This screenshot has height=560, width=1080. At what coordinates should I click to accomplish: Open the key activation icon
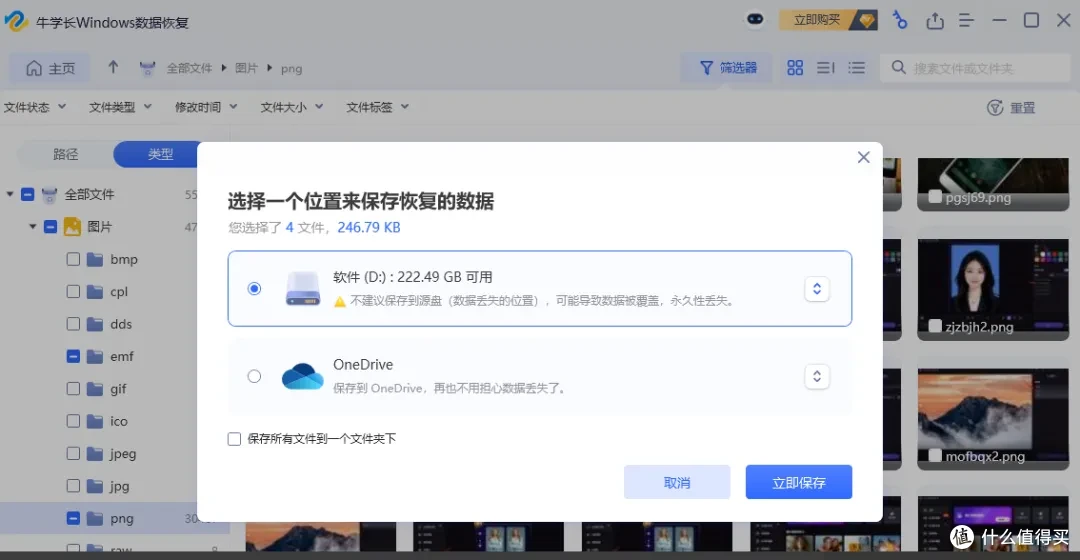point(899,20)
